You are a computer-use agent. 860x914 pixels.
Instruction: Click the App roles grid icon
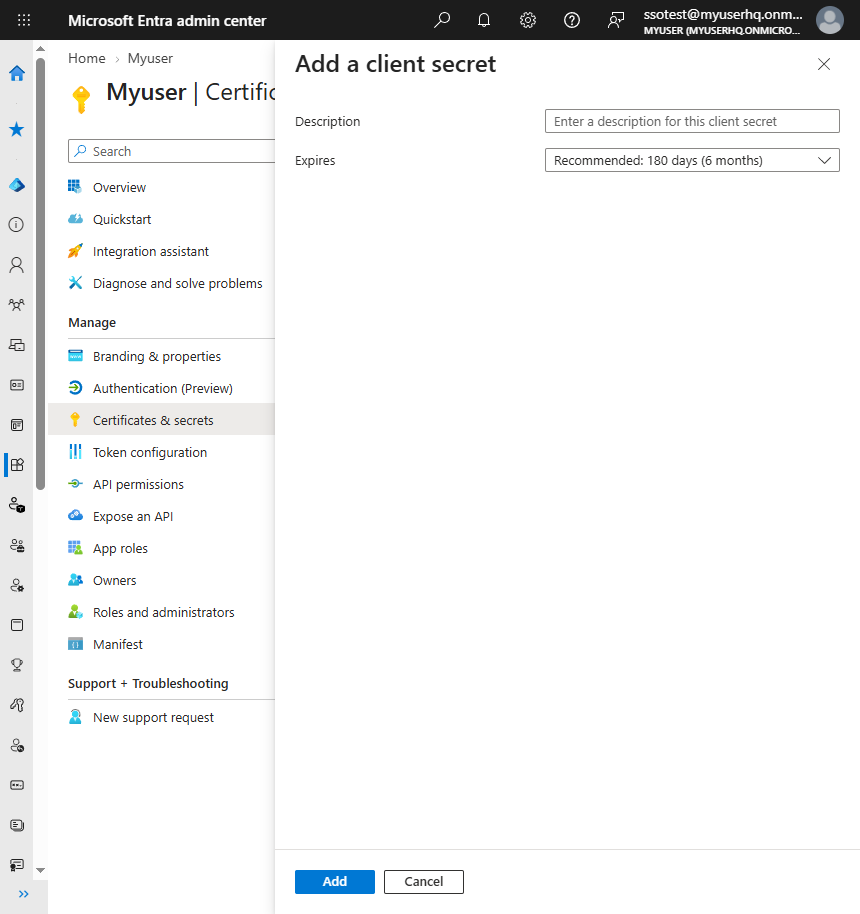[x=75, y=548]
